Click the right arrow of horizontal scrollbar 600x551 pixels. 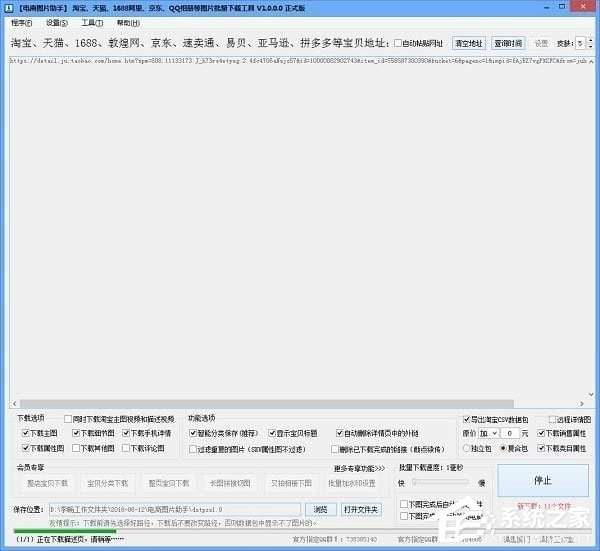(582, 404)
